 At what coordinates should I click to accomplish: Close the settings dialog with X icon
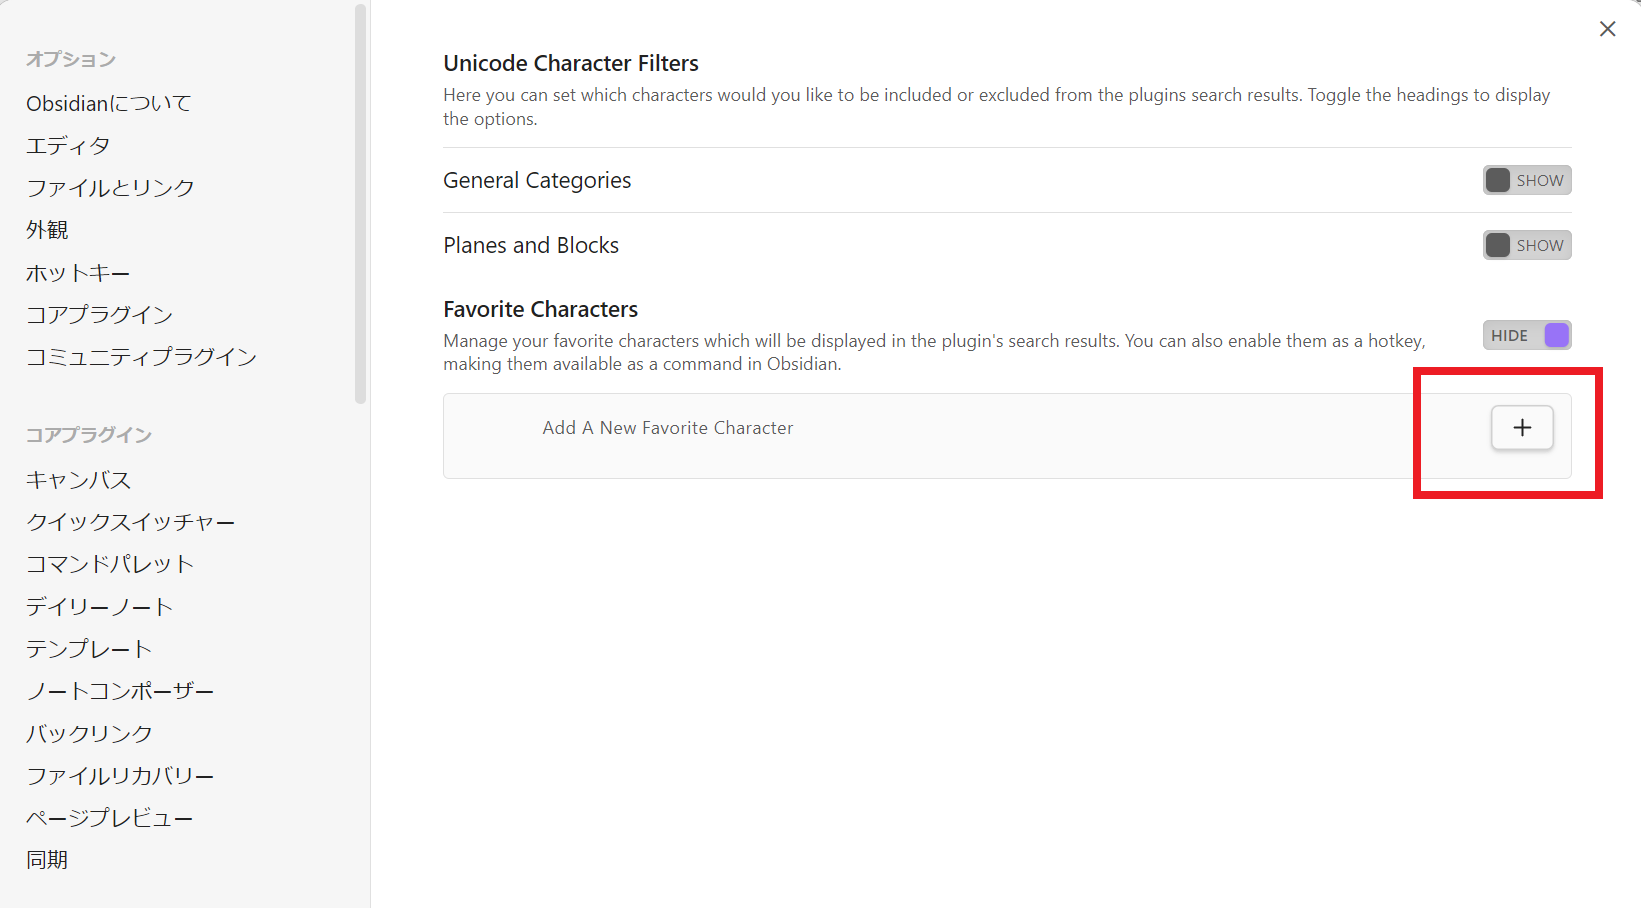(1607, 29)
